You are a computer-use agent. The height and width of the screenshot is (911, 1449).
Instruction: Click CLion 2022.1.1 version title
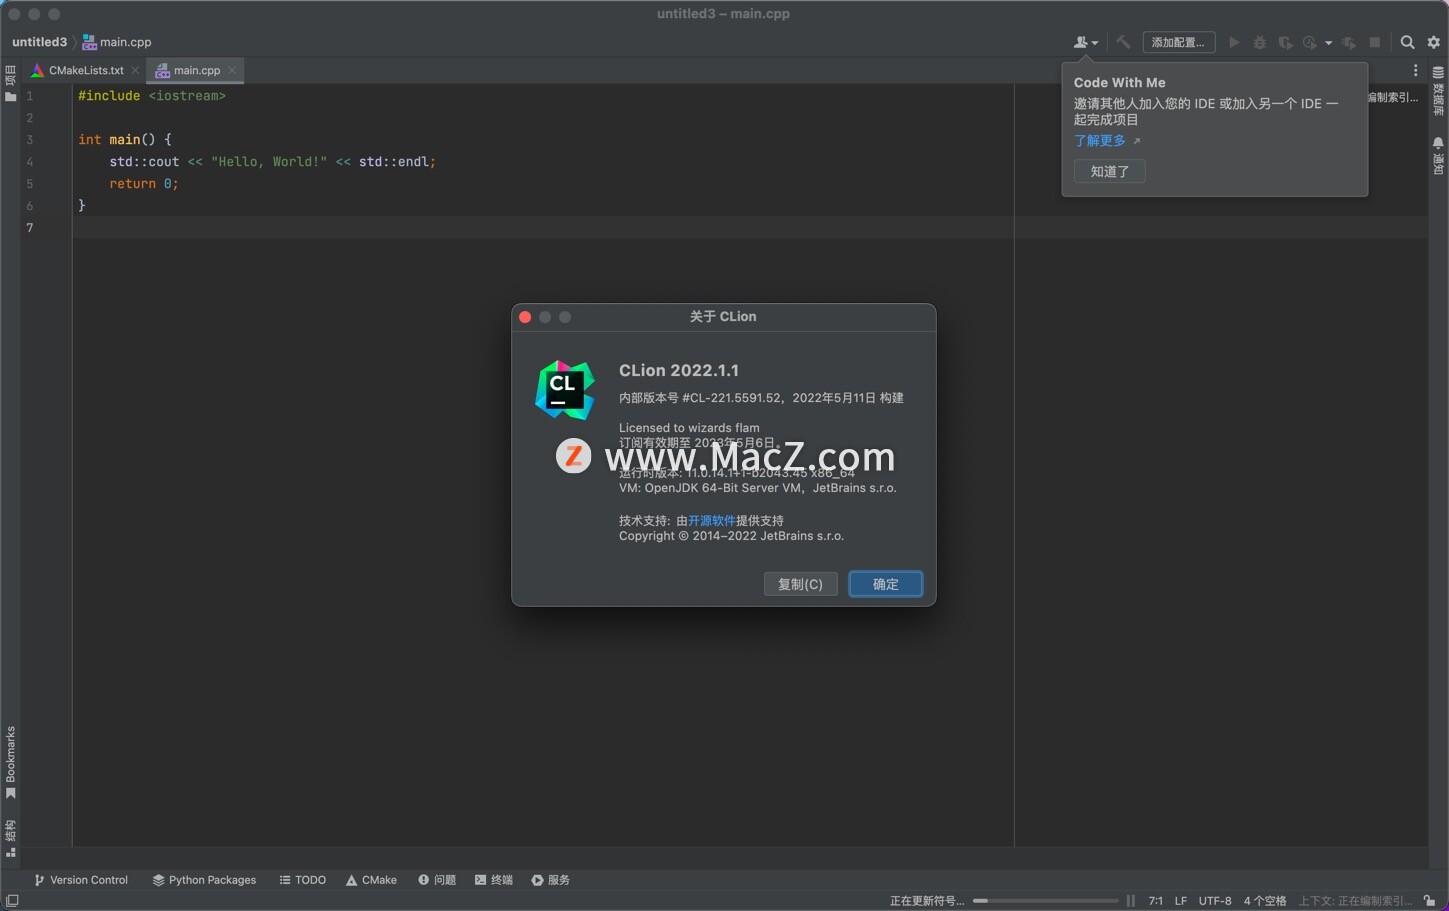[x=679, y=370]
